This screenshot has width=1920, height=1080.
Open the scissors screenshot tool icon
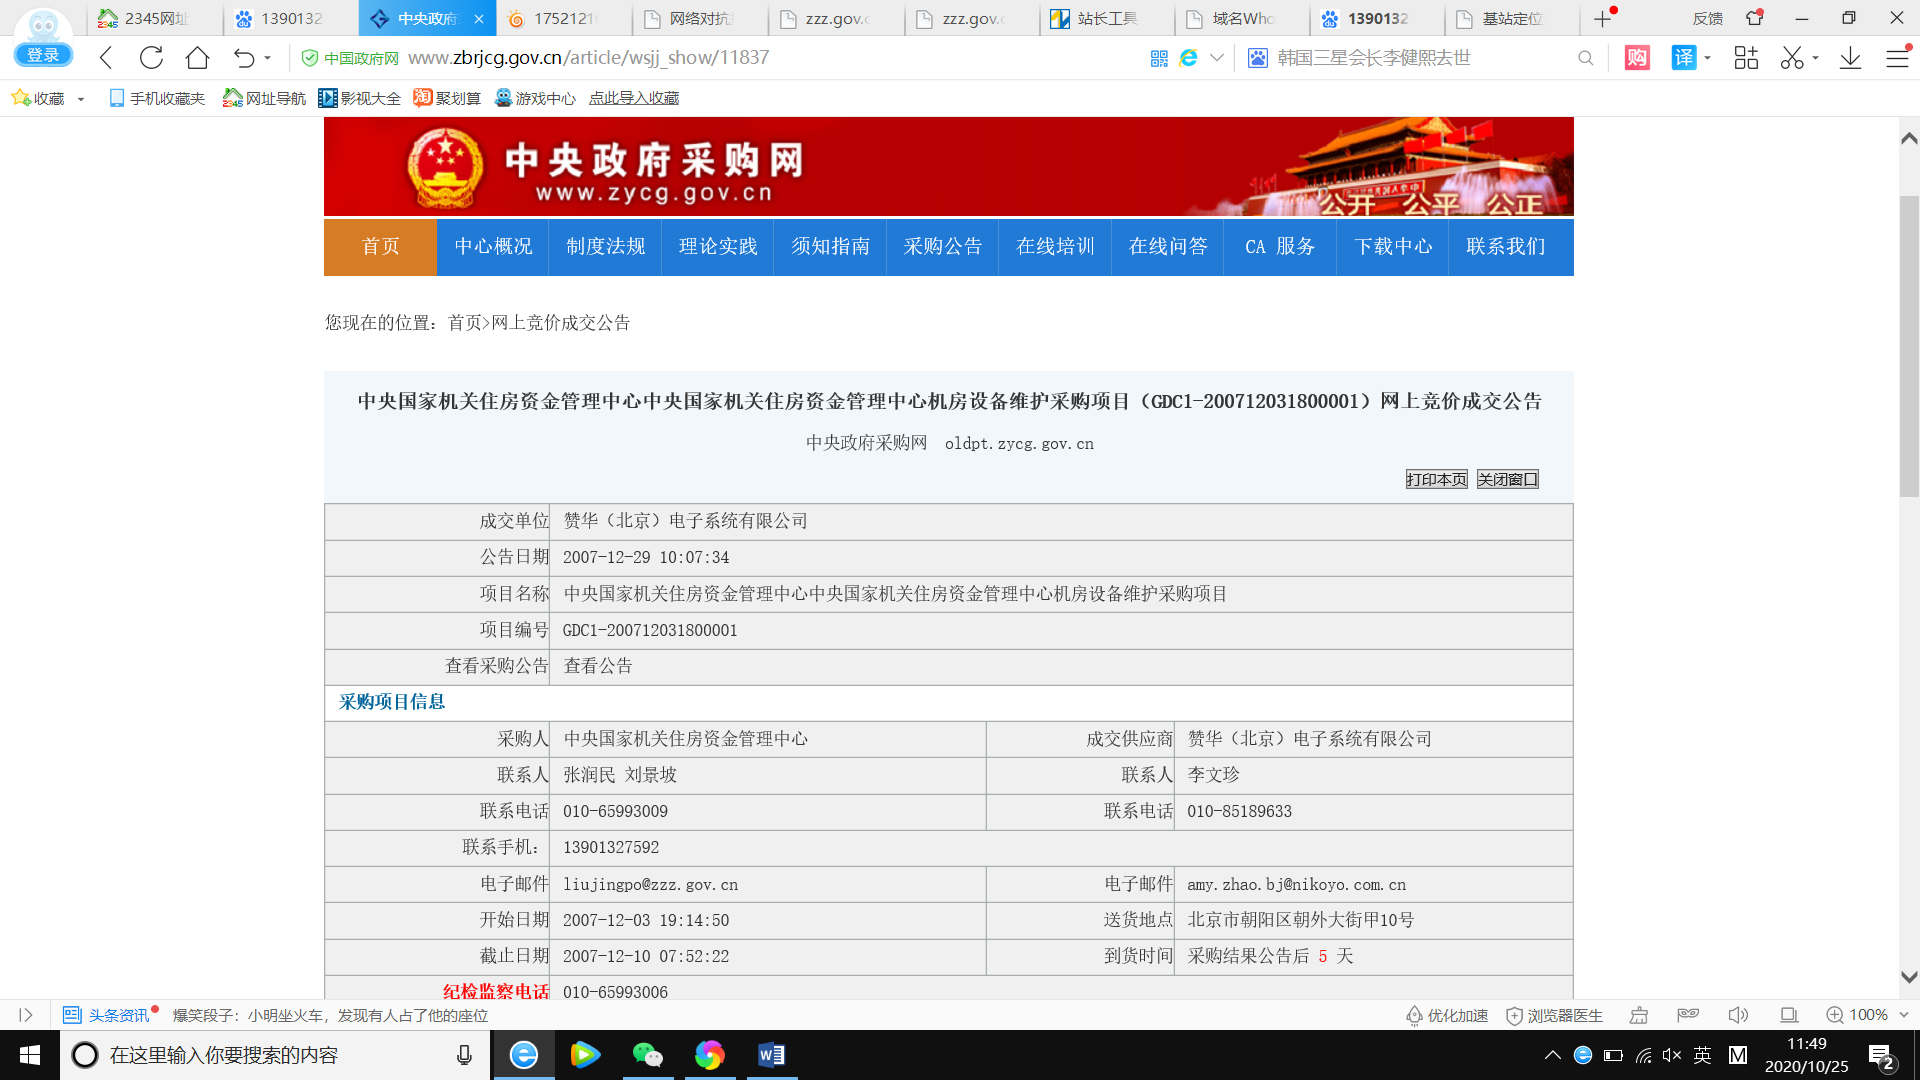pyautogui.click(x=1791, y=58)
